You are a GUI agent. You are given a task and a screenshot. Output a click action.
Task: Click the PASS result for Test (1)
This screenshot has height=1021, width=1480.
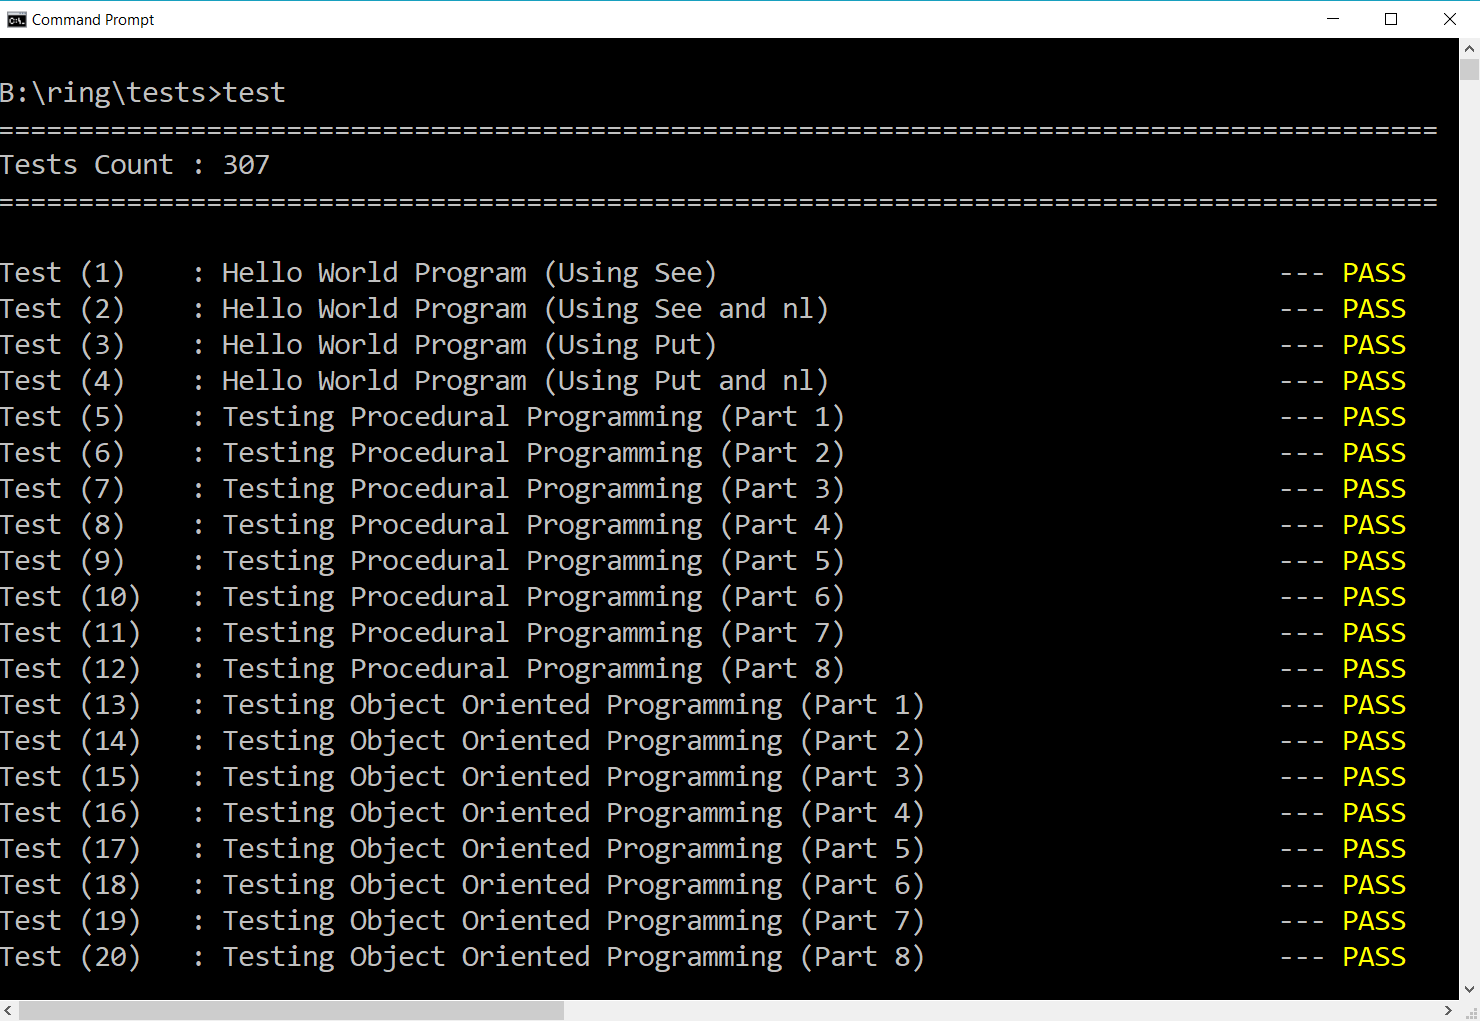(1373, 273)
